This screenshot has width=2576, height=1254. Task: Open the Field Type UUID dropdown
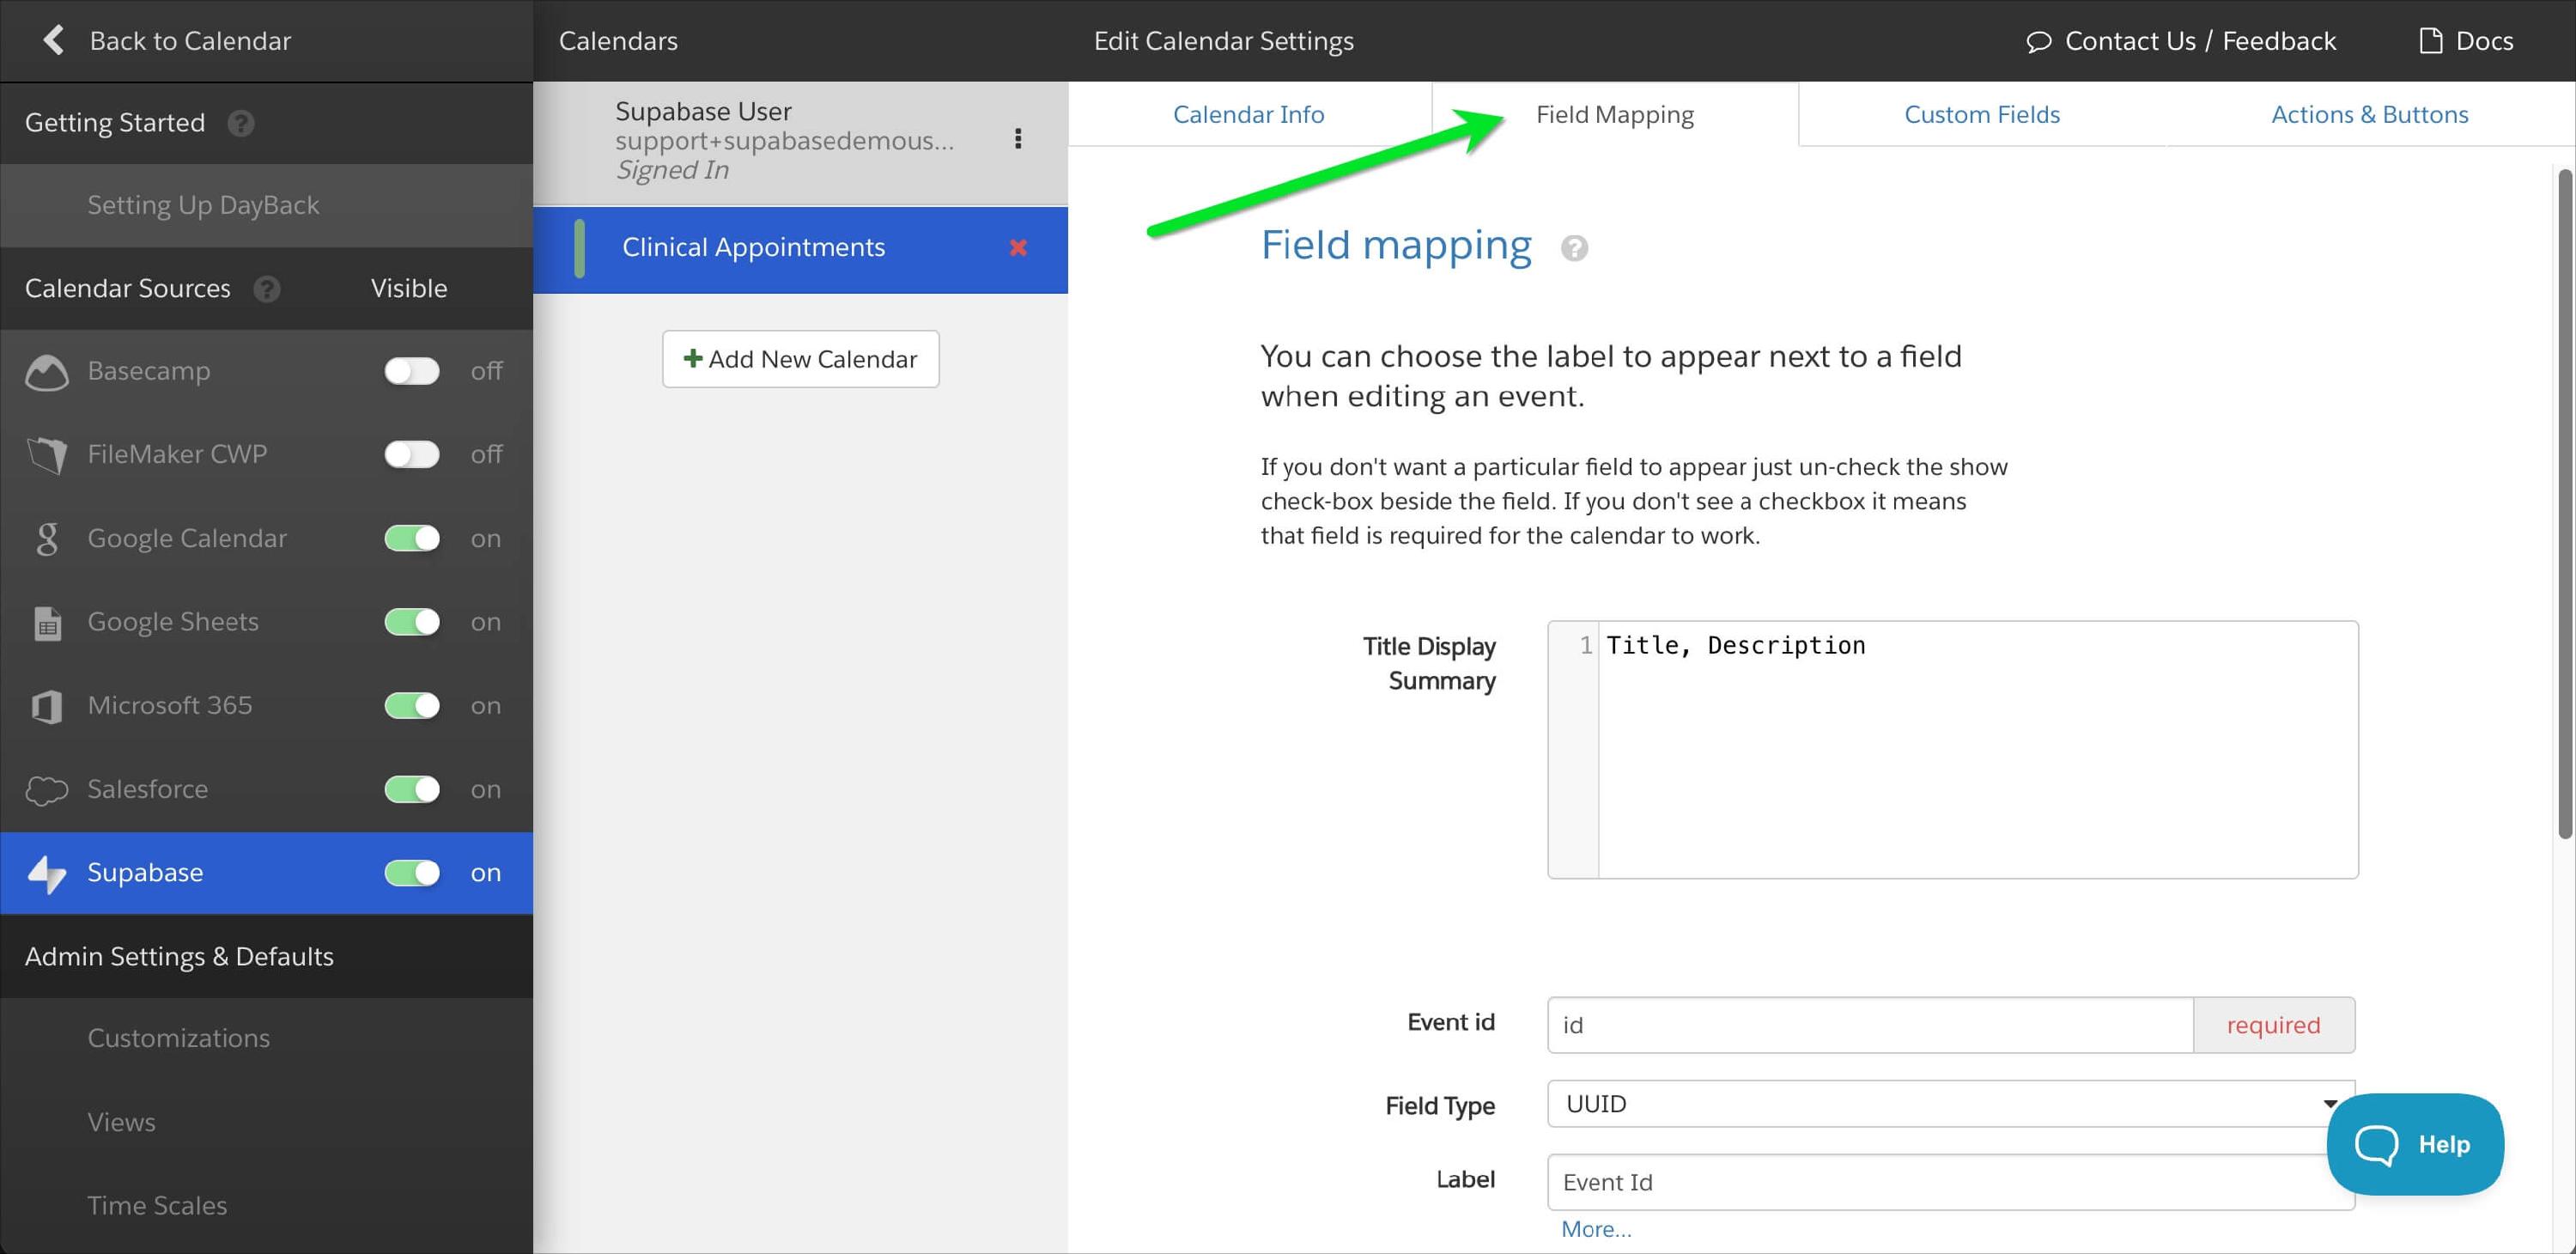click(1950, 1104)
